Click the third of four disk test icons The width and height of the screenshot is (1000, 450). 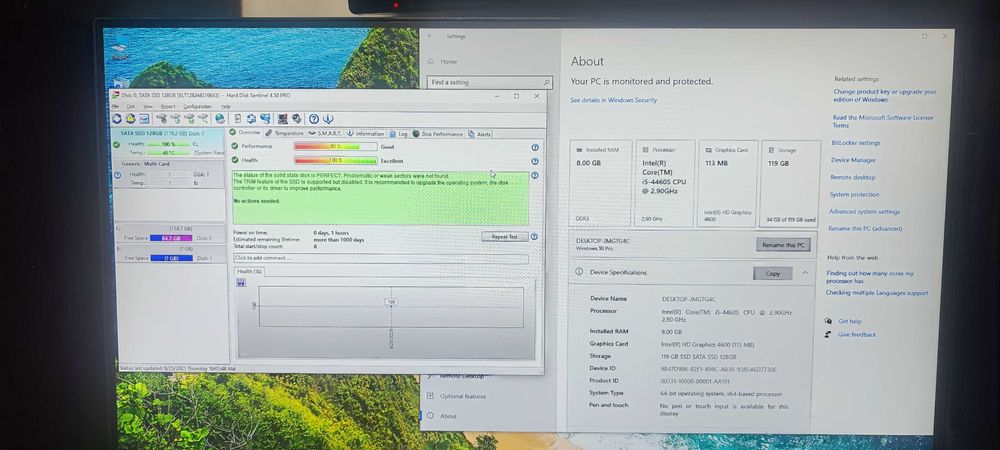coord(189,119)
